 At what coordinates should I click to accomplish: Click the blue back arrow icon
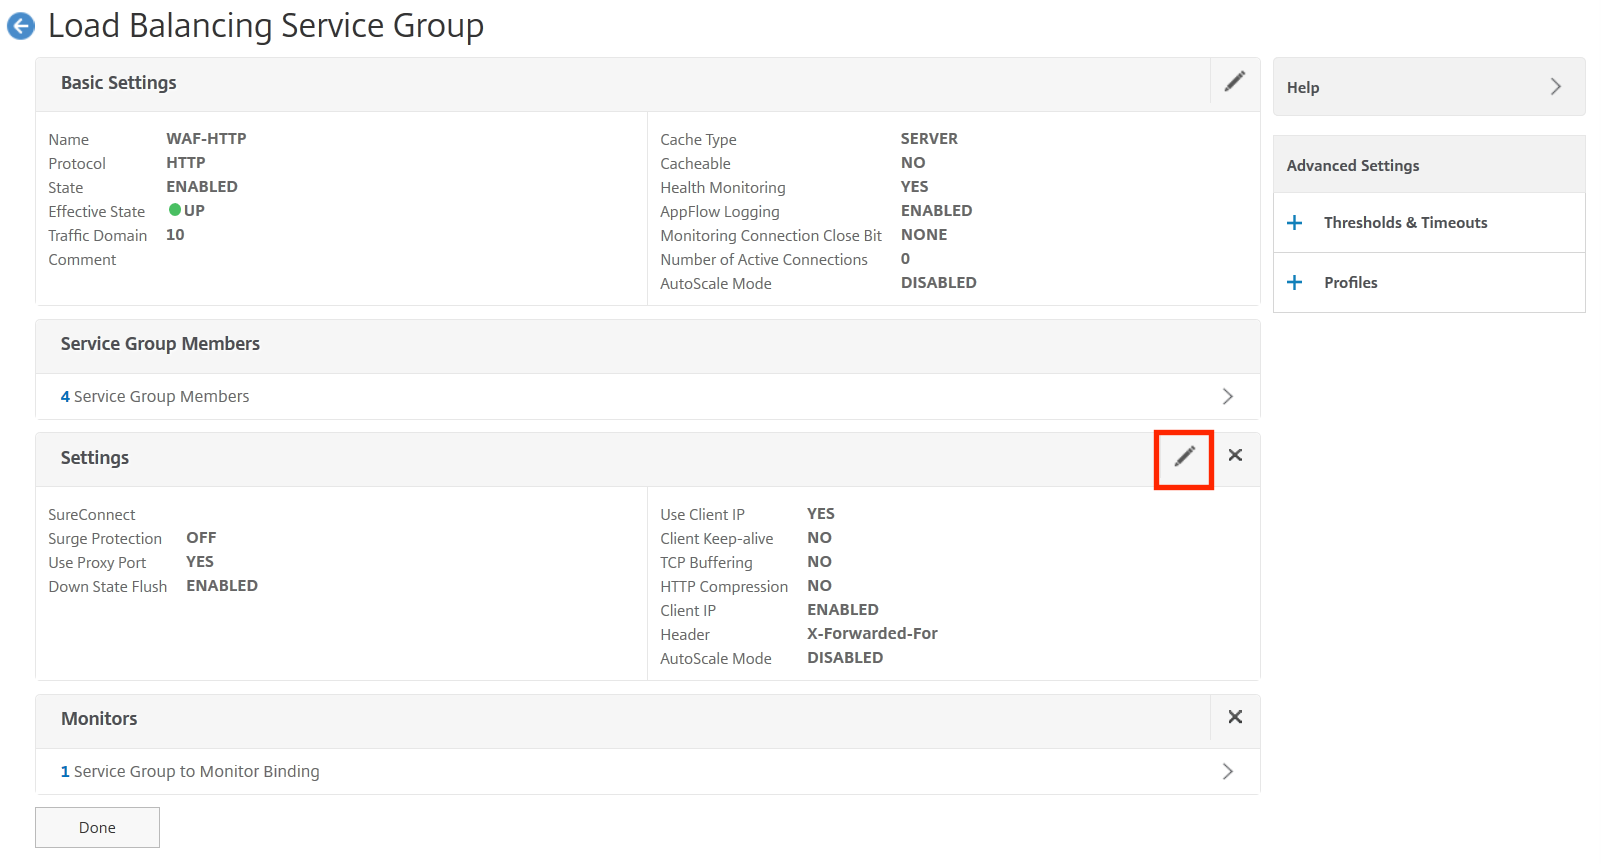(x=21, y=27)
